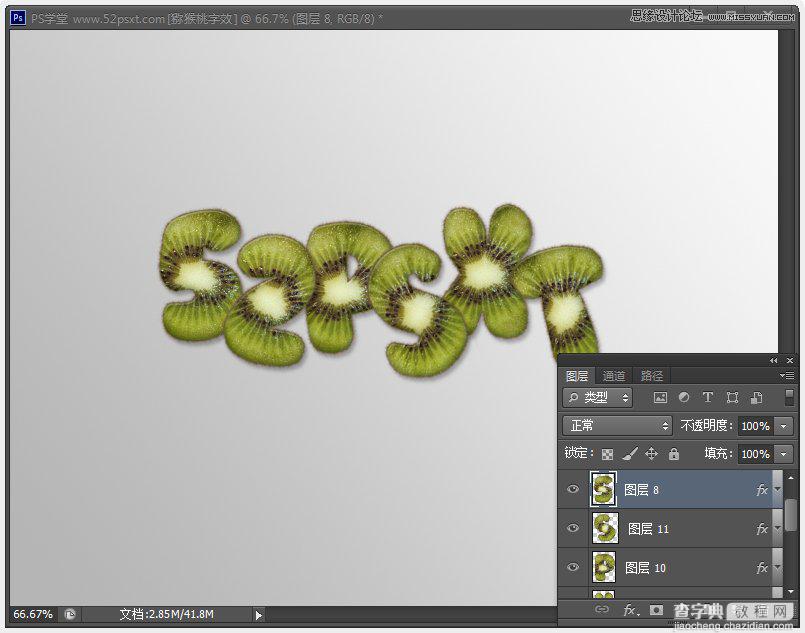
Task: Open status bar info arrow menu
Action: pyautogui.click(x=259, y=615)
